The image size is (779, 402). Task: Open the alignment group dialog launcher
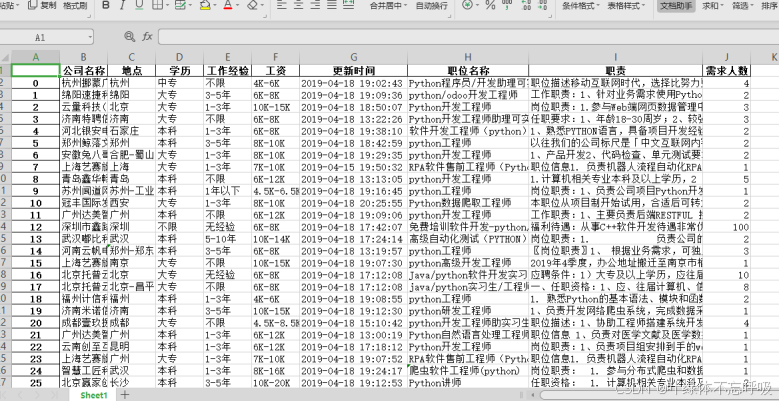[x=449, y=16]
